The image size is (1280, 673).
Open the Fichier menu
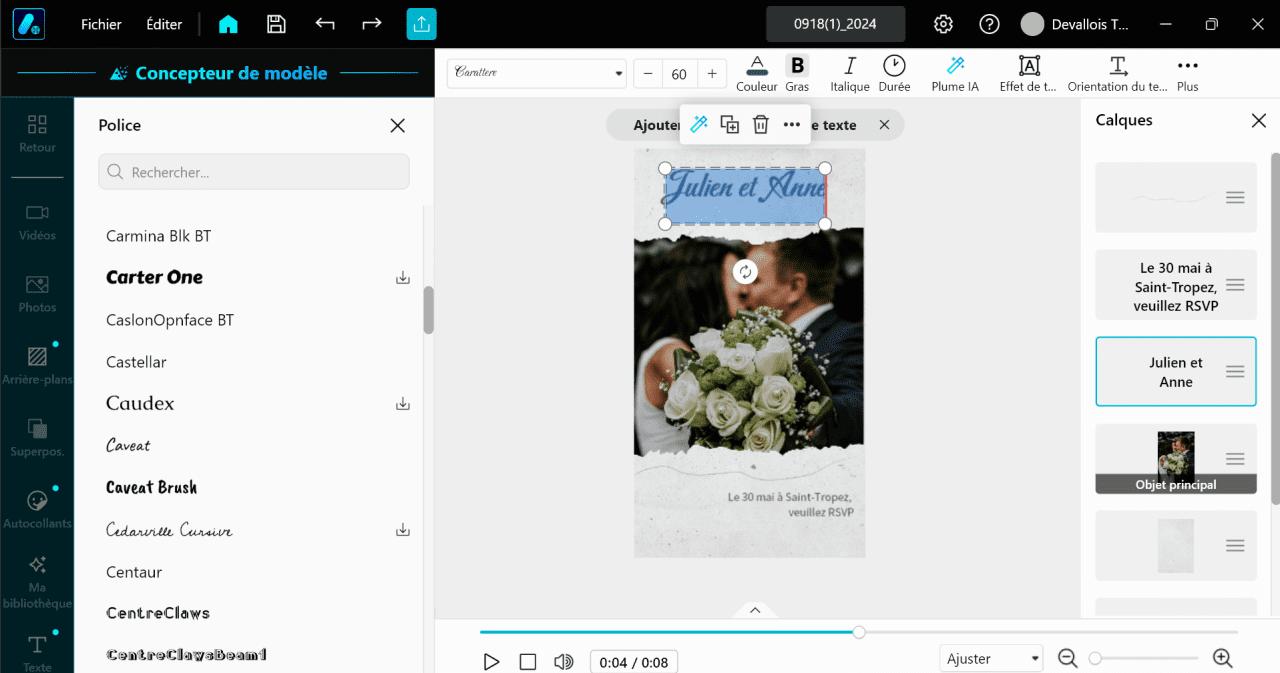[101, 24]
